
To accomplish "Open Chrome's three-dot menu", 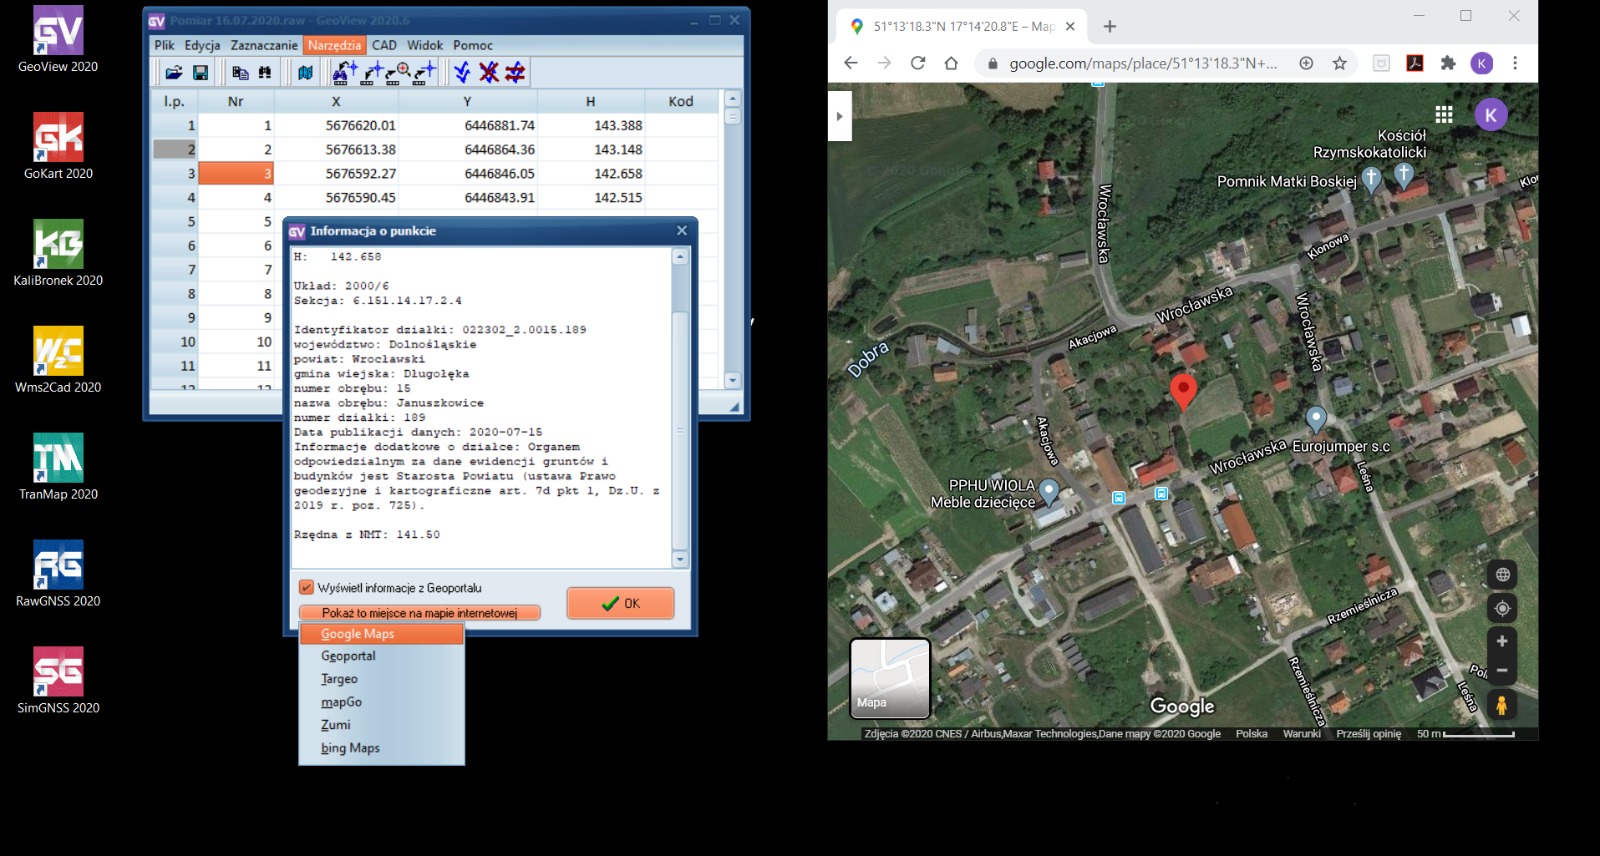I will 1515,63.
